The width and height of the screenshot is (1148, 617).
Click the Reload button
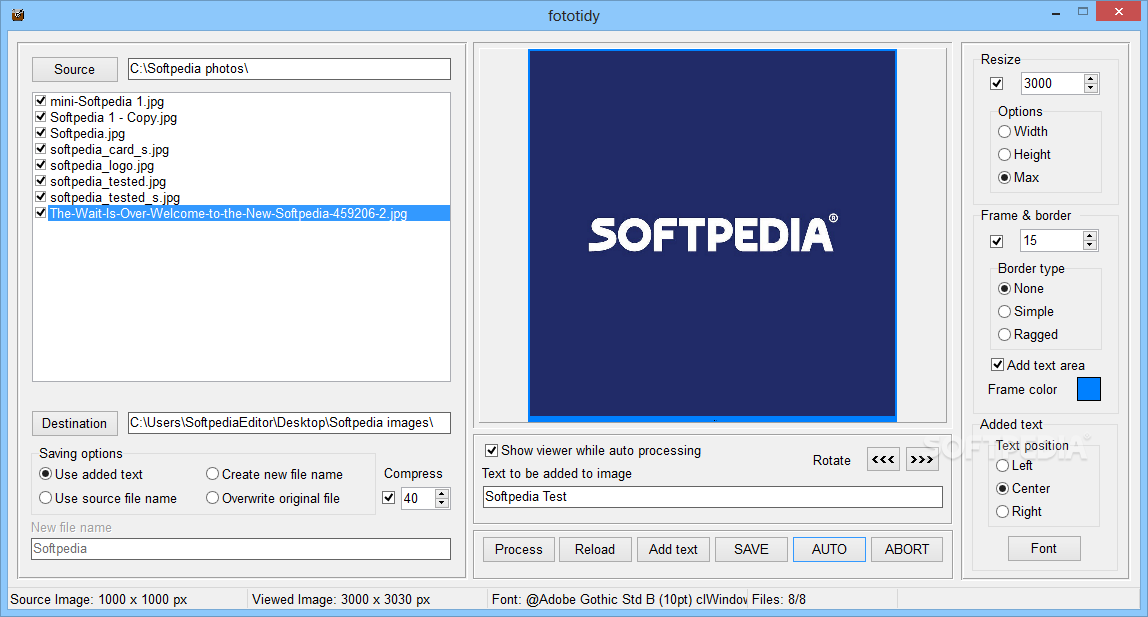click(594, 549)
